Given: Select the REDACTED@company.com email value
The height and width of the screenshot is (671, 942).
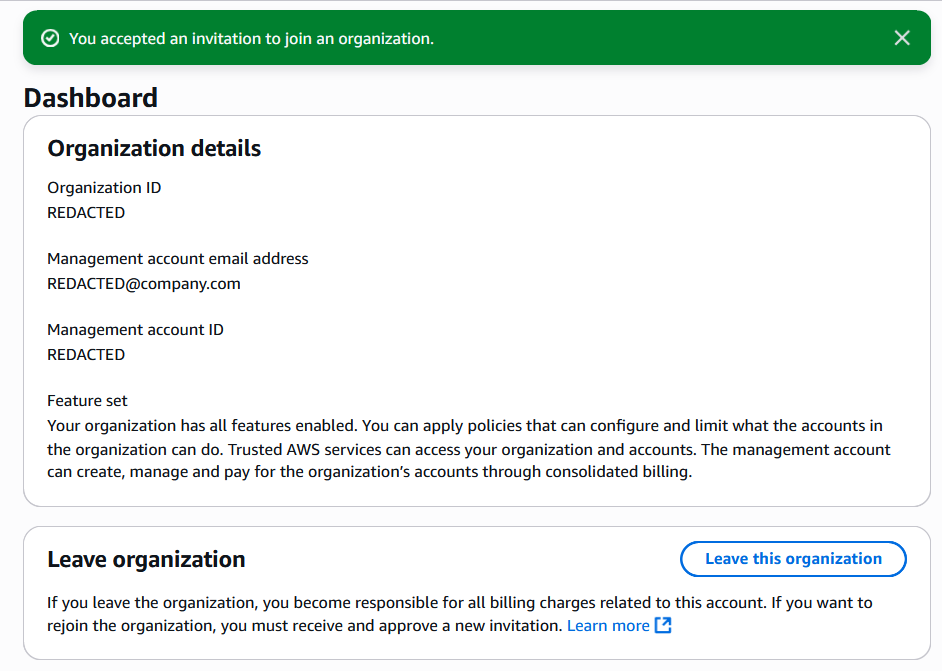Looking at the screenshot, I should pyautogui.click(x=144, y=284).
